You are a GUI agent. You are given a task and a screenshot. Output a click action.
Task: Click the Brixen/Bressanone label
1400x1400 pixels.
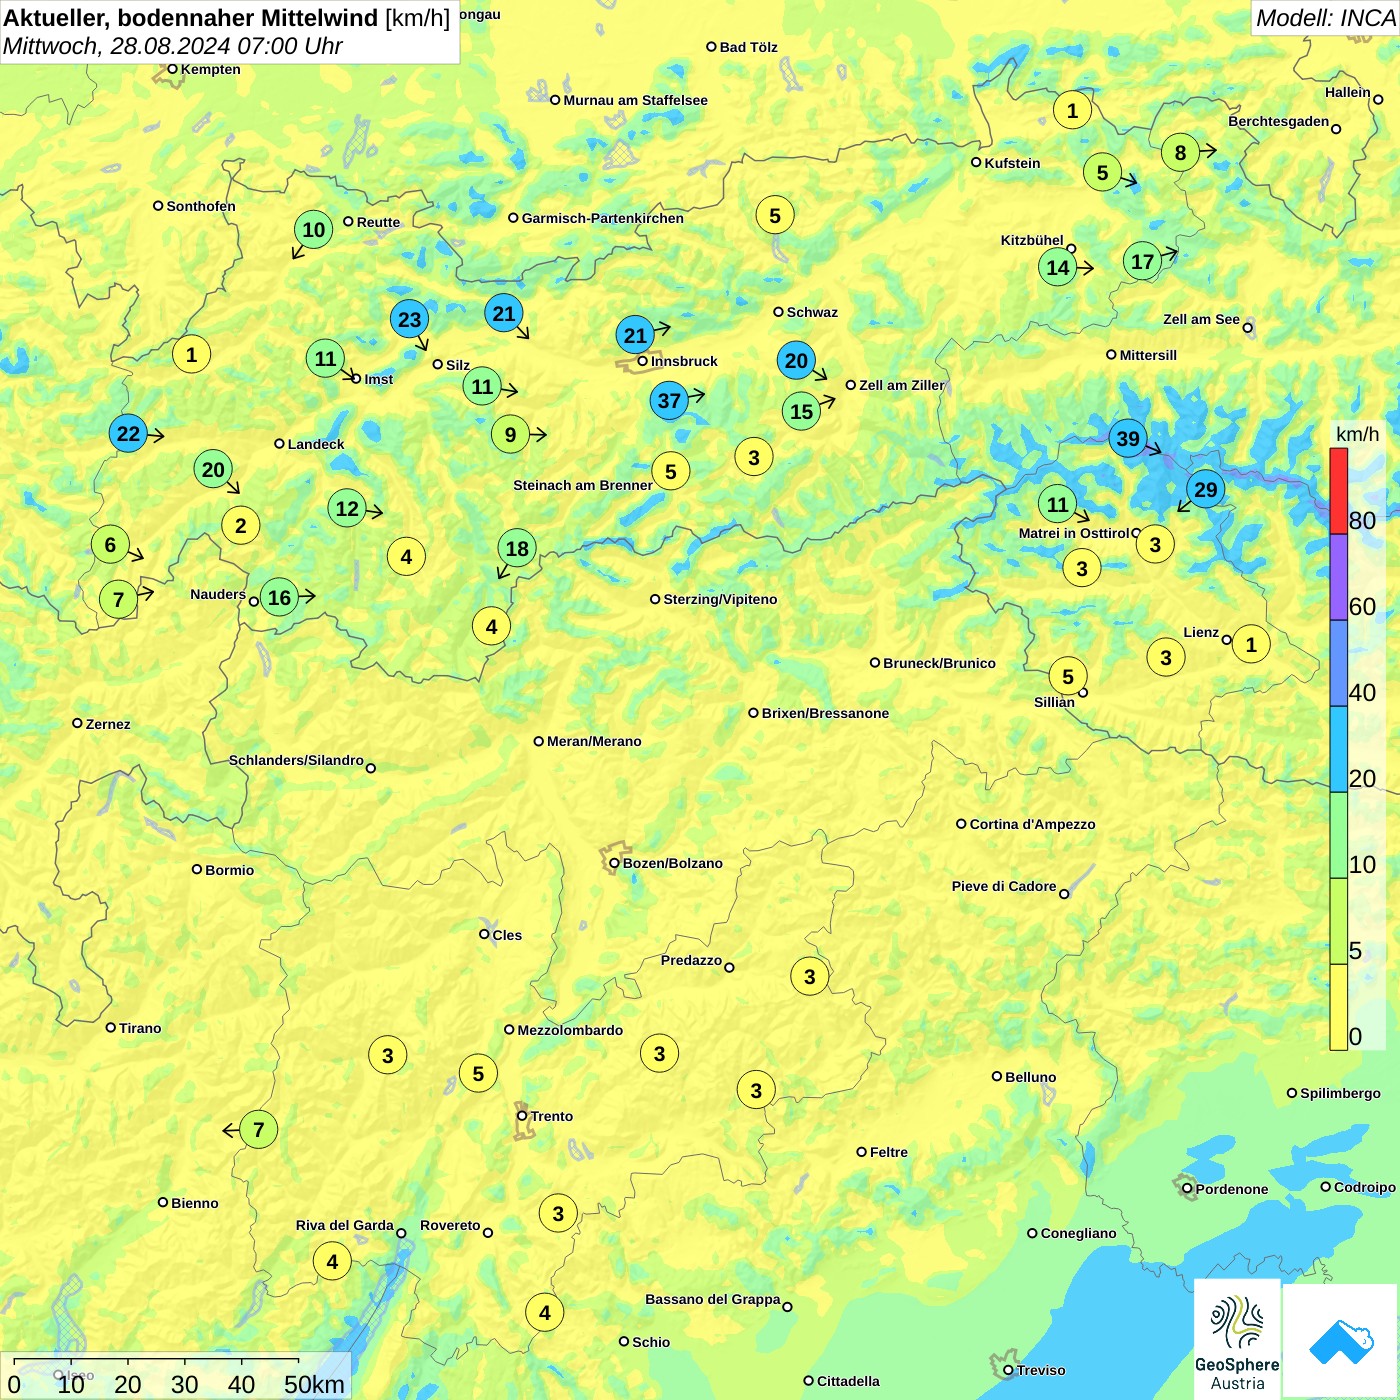[825, 713]
